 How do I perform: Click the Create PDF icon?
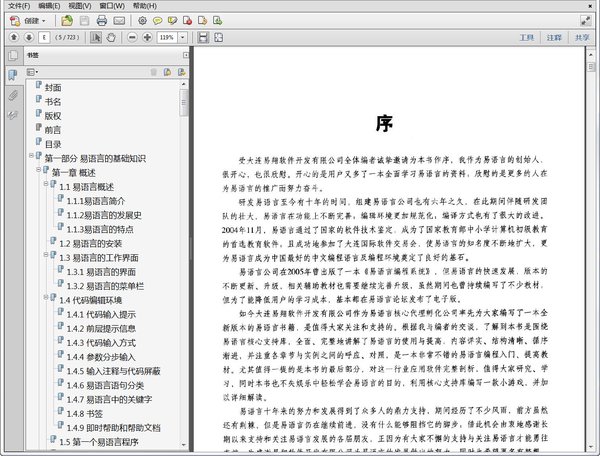pos(15,21)
